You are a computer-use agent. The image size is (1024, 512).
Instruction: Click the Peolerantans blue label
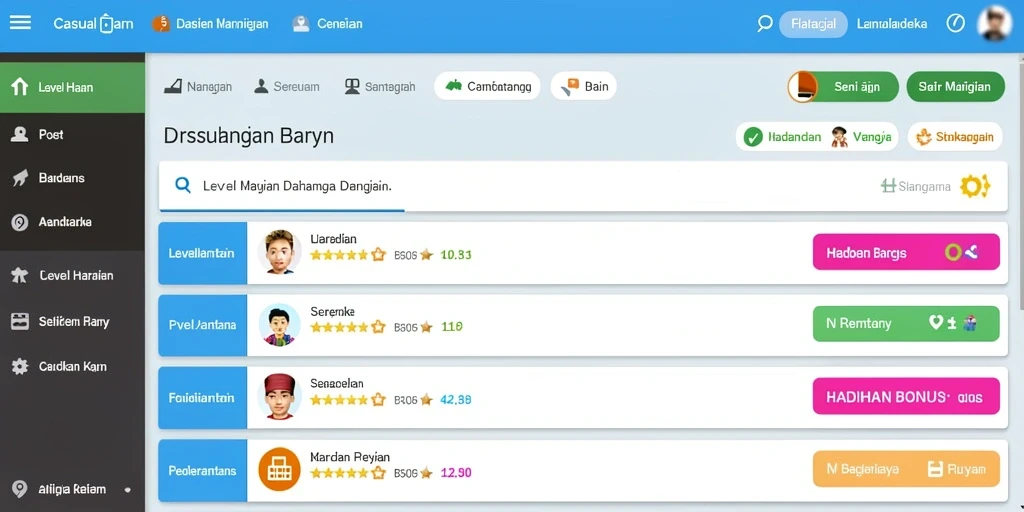202,470
